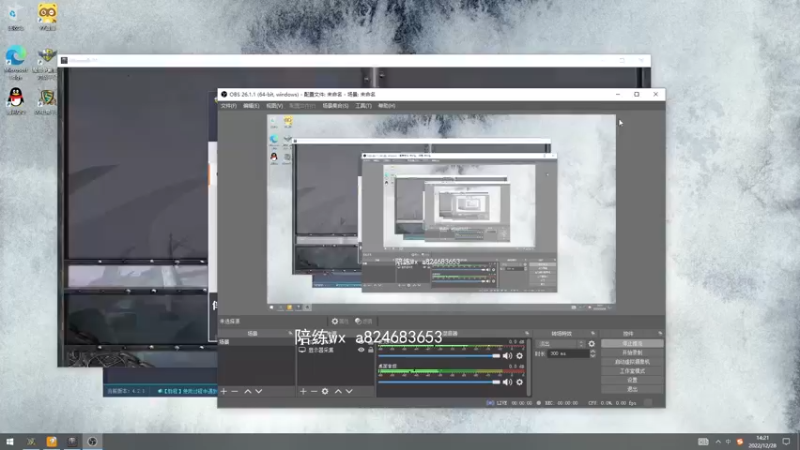The image size is (800, 450).
Task: Toggle 工作室模式 studio mode button
Action: tap(632, 371)
